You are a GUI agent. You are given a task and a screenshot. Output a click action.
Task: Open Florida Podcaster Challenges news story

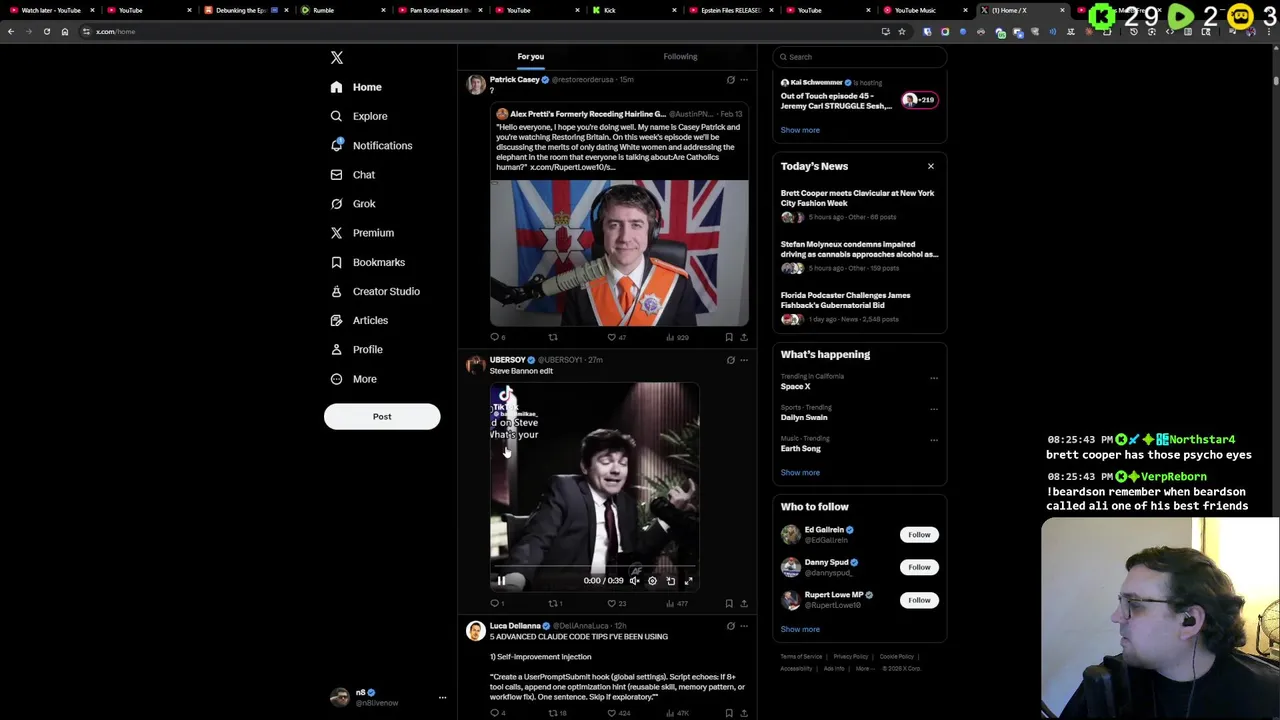pyautogui.click(x=859, y=307)
